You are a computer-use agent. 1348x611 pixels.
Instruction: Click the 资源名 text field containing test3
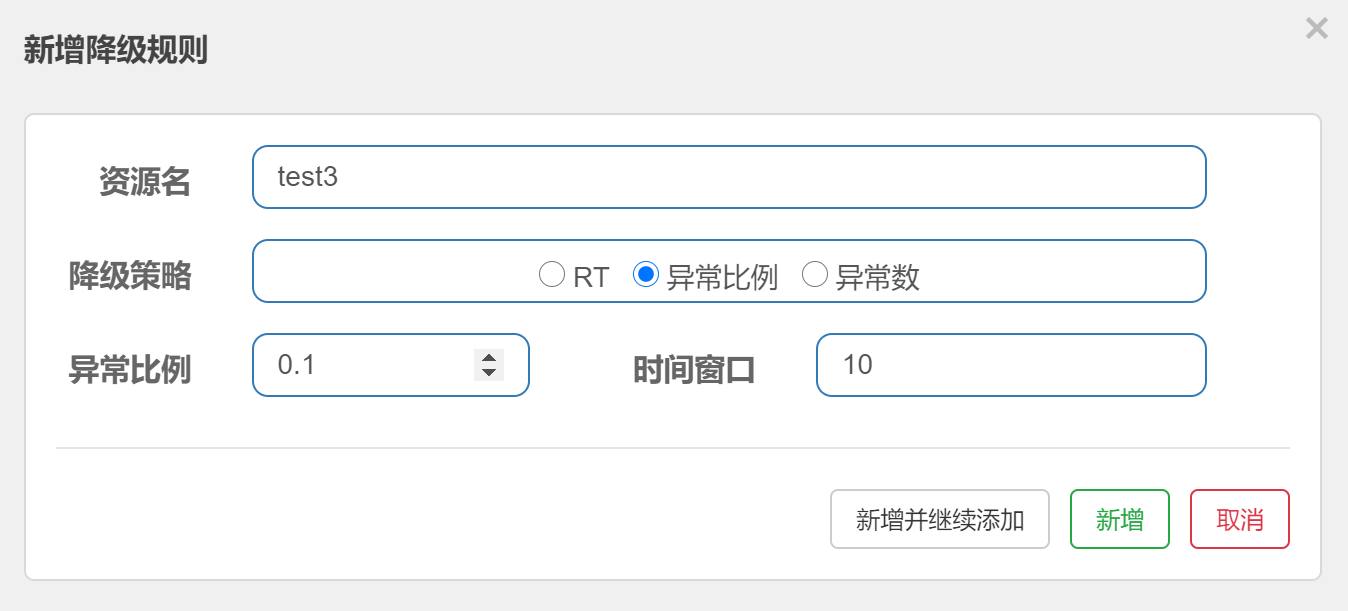pyautogui.click(x=729, y=177)
